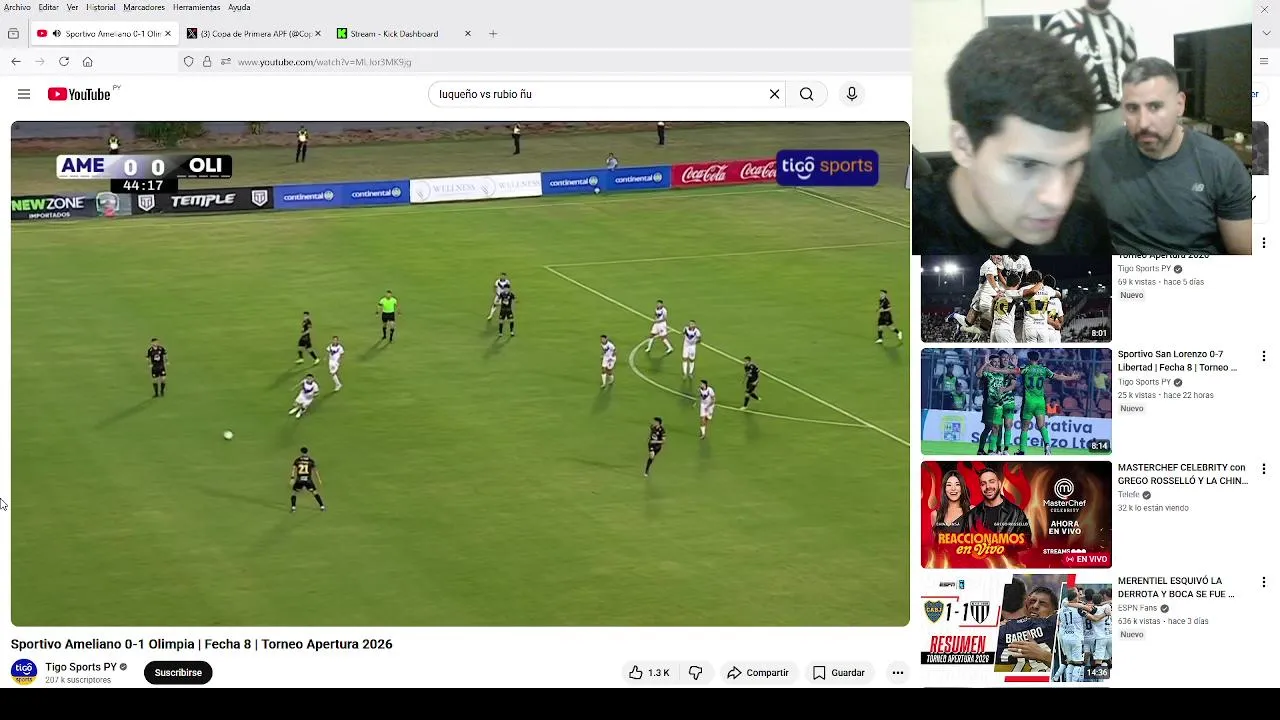Viewport: 1280px width, 720px height.
Task: Open the site permissions icon in address bar
Action: click(226, 62)
